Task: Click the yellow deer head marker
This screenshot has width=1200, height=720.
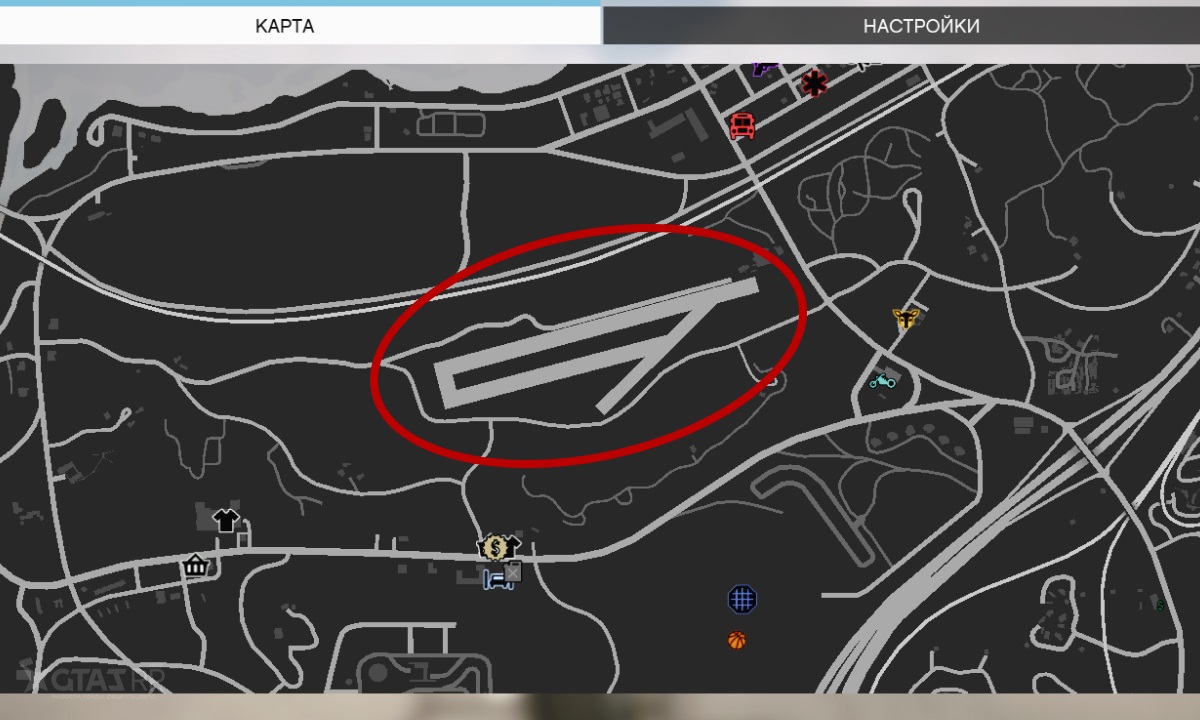Action: (x=906, y=319)
